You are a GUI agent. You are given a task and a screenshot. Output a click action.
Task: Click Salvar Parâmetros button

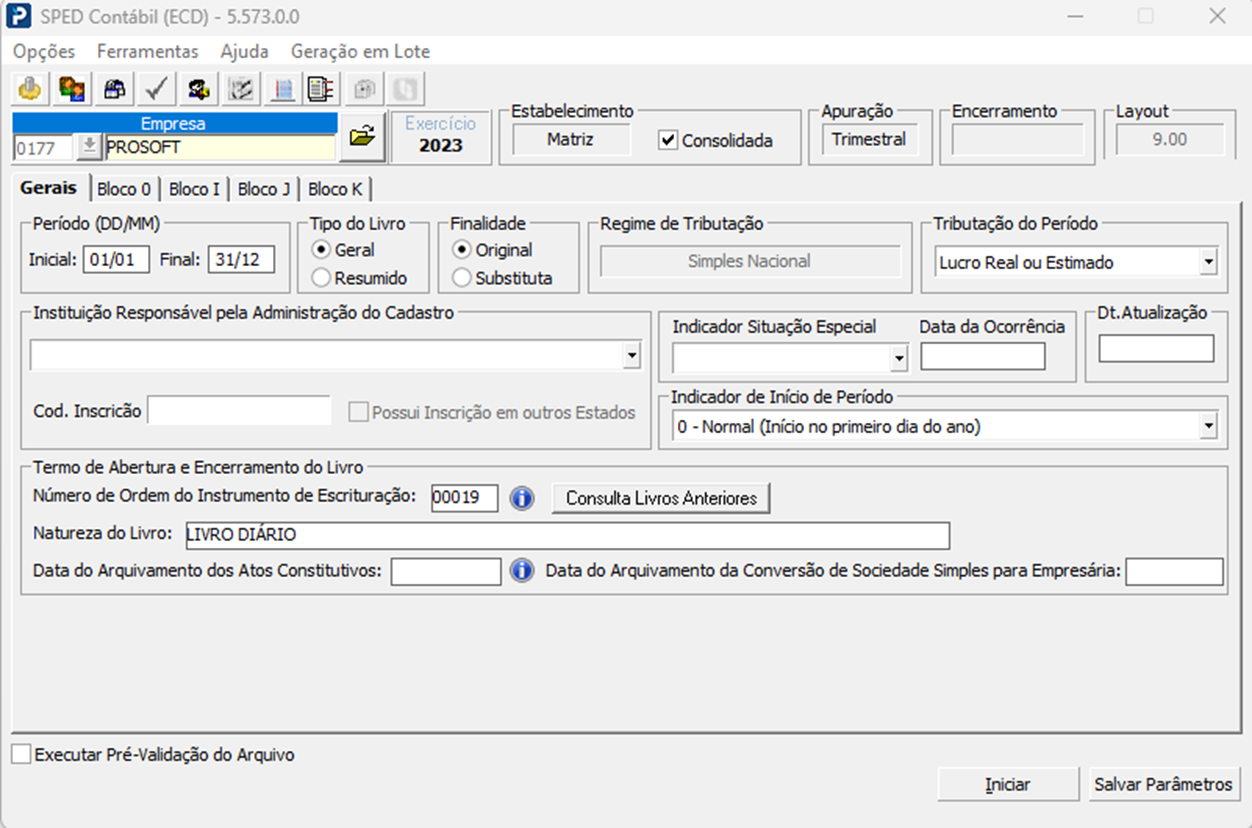pos(1163,784)
